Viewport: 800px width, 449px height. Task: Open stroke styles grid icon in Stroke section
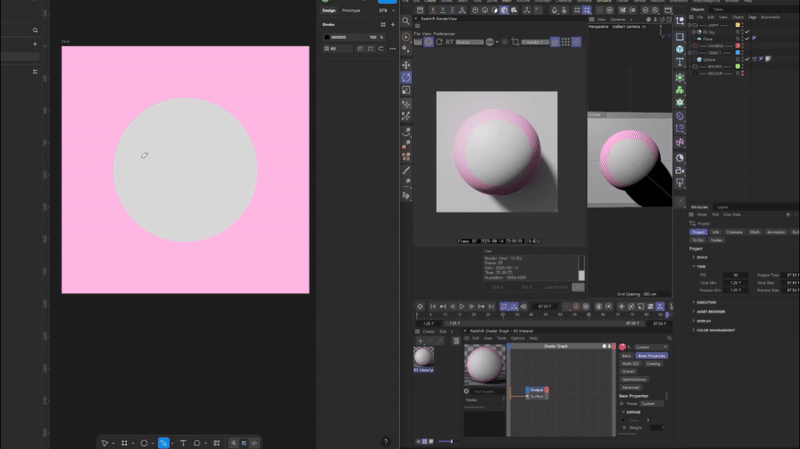[x=383, y=24]
